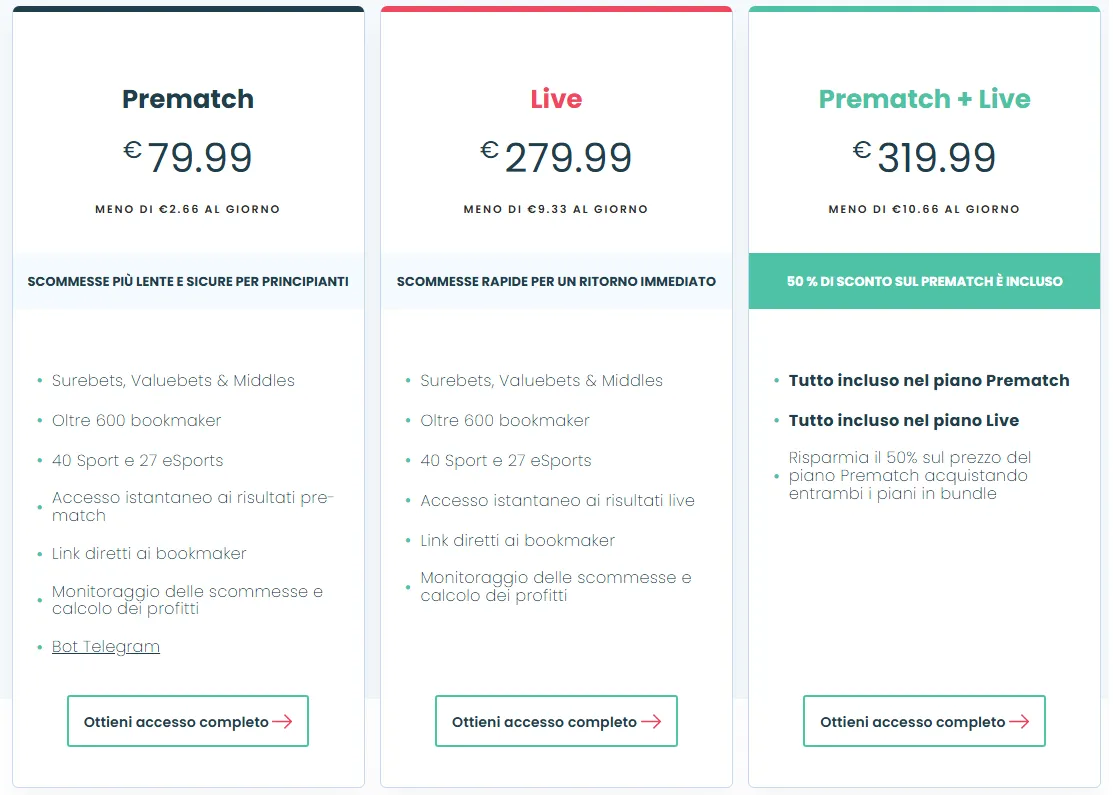Click the bullet next to Bot Telegram
The image size is (1113, 795).
pyautogui.click(x=40, y=646)
